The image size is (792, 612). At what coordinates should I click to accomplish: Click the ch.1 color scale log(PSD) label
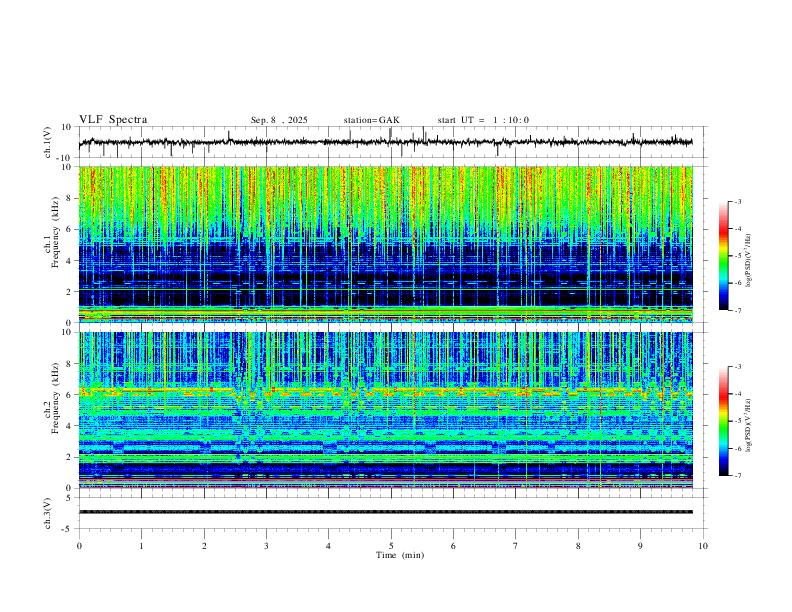749,260
